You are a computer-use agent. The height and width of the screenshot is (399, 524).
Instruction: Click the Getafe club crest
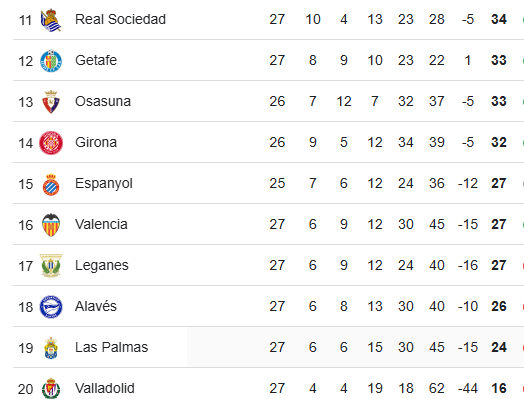(x=51, y=61)
